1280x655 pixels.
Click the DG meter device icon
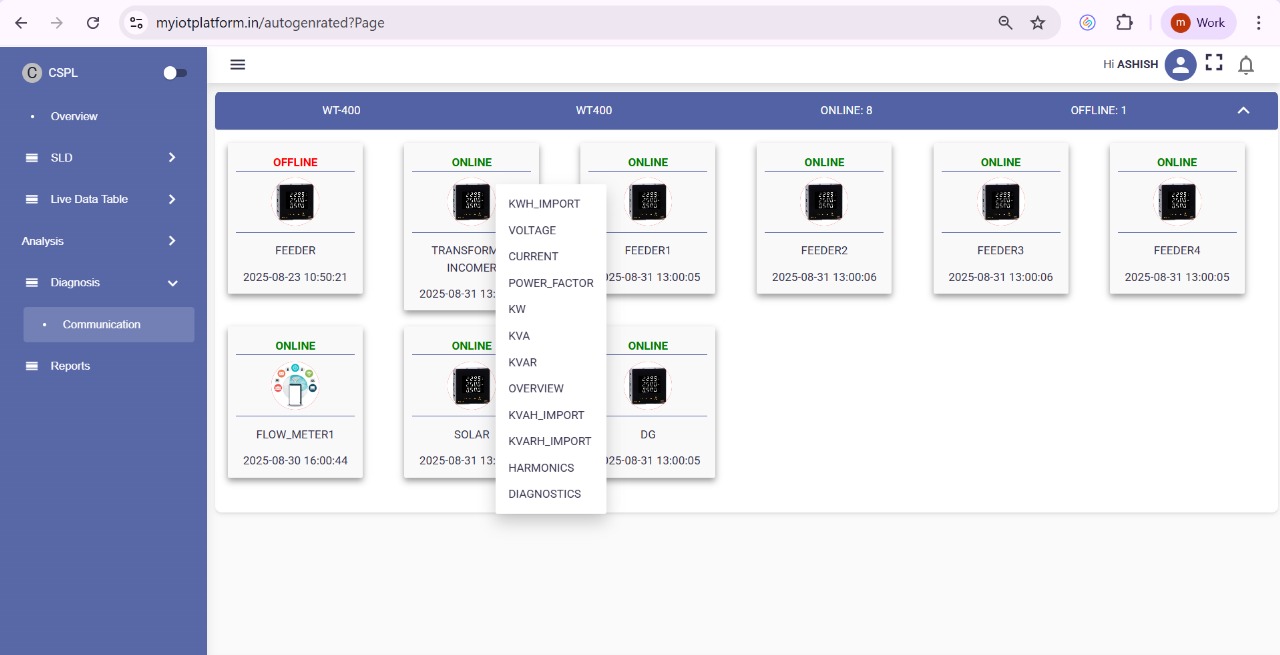(x=648, y=386)
